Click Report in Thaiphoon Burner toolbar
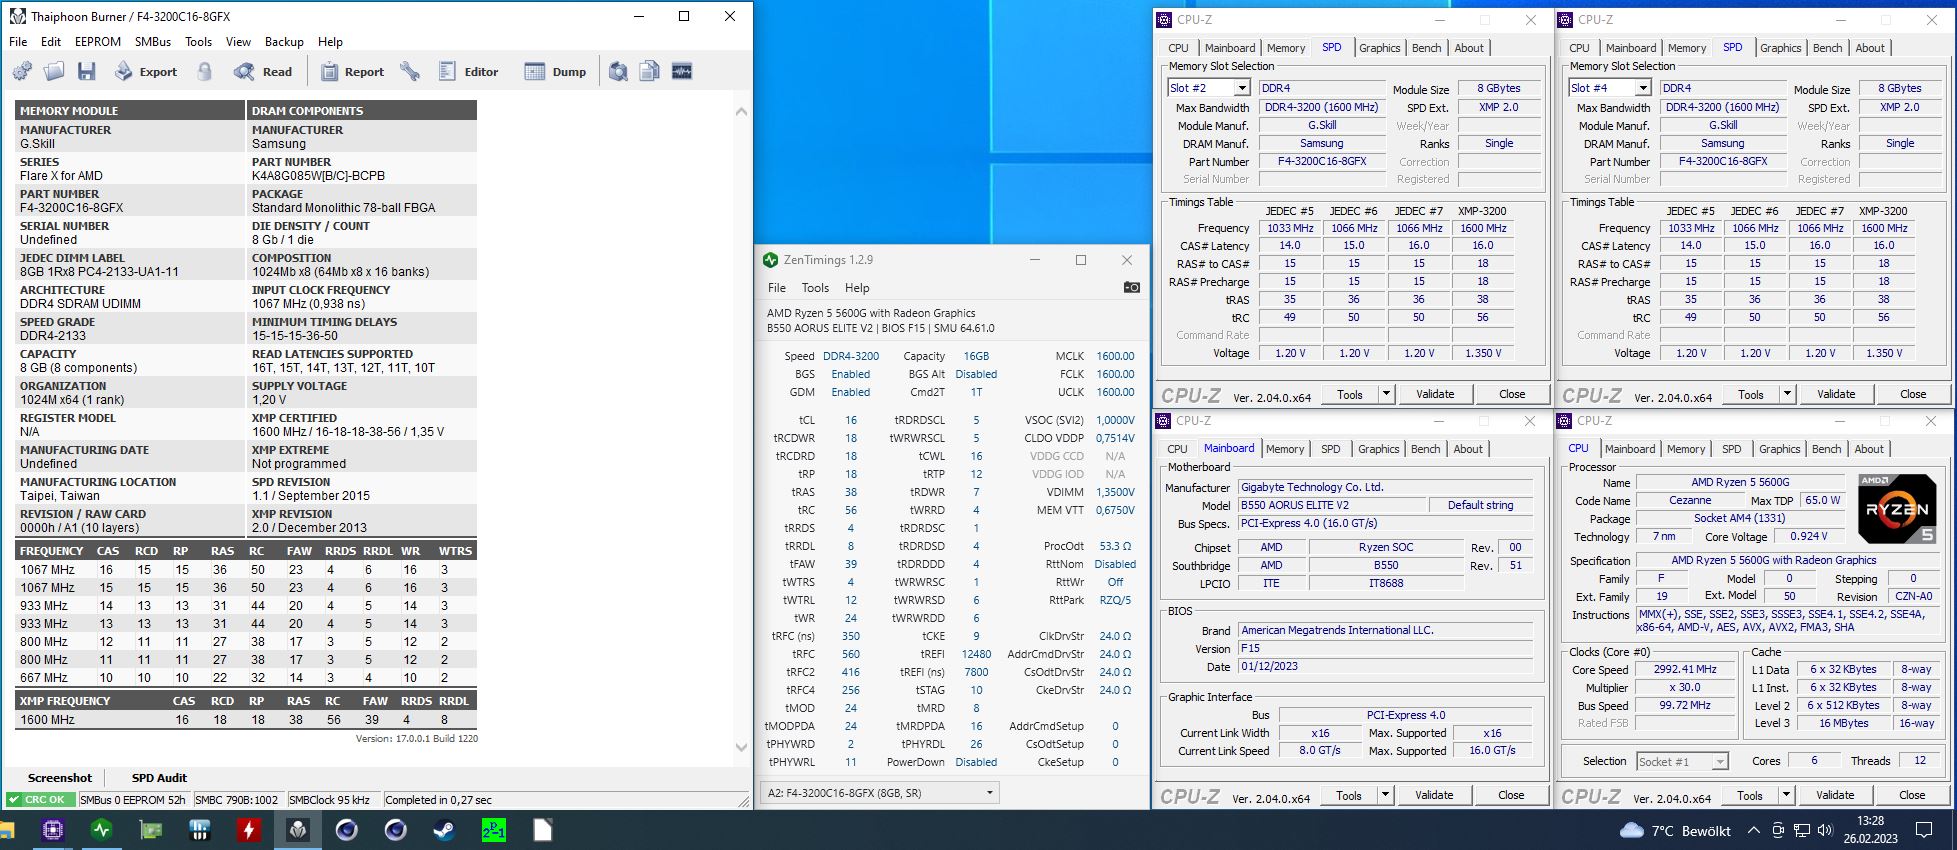This screenshot has height=850, width=1957. pos(352,71)
